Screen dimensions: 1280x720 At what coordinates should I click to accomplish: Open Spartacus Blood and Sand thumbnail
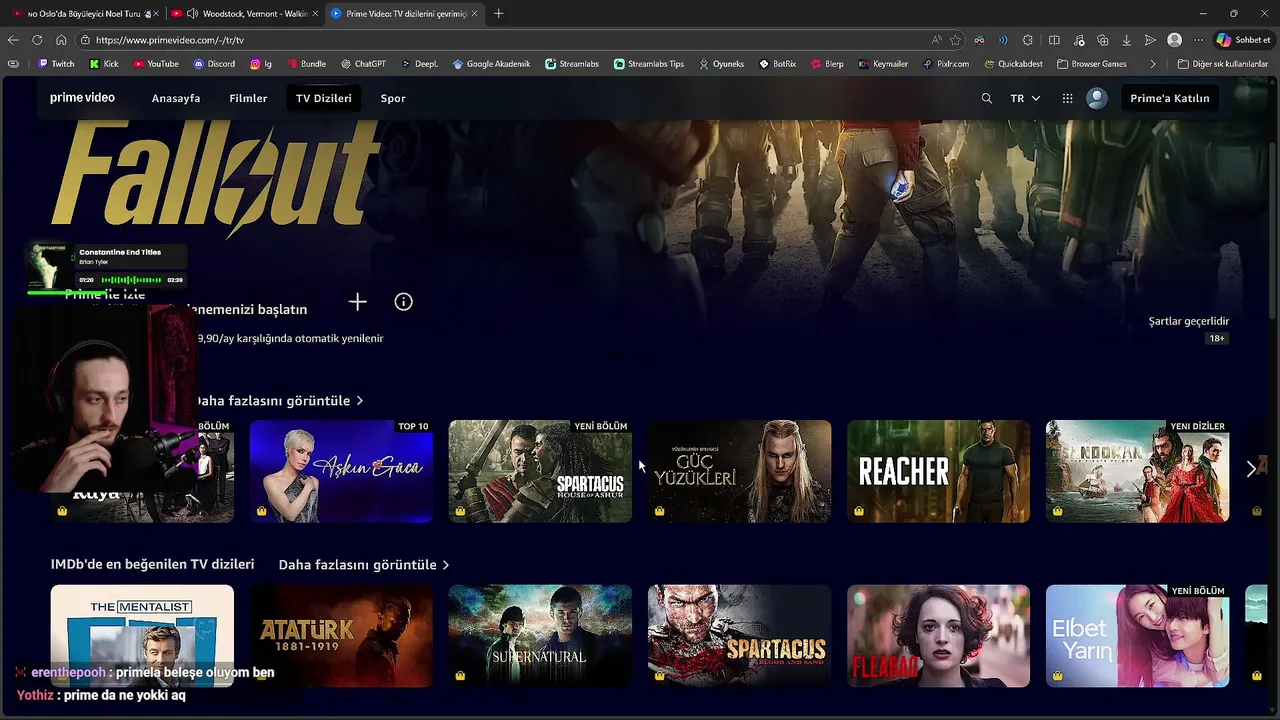point(739,636)
